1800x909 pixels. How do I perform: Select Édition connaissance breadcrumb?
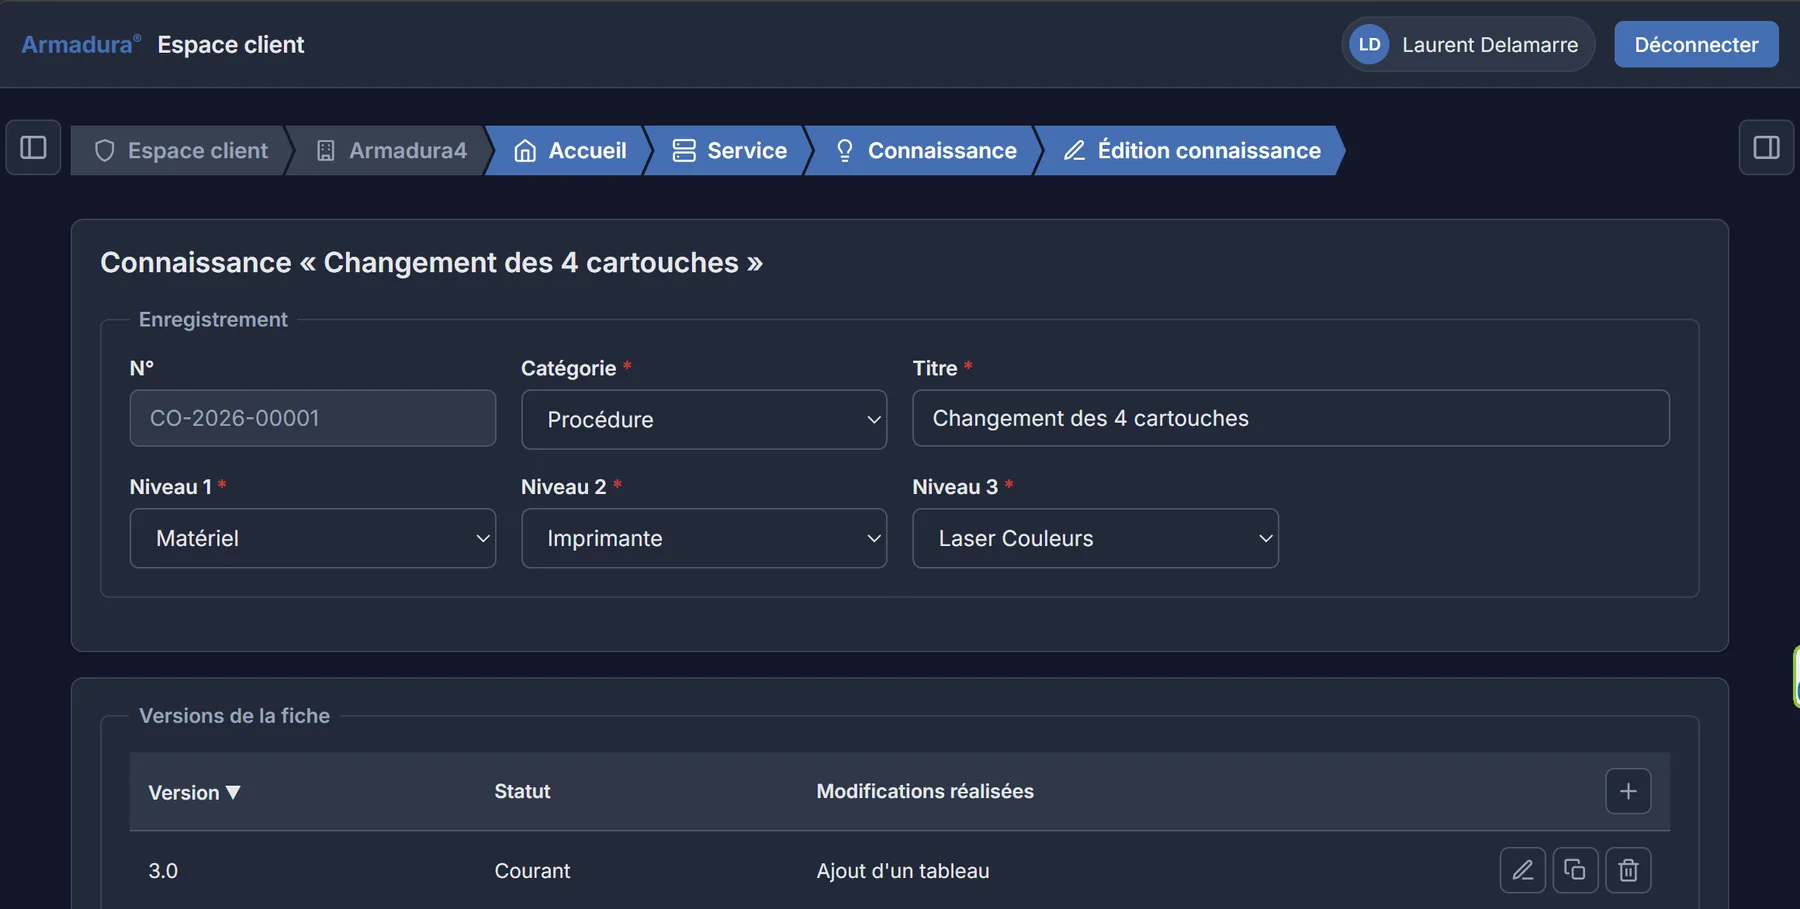coord(1191,150)
